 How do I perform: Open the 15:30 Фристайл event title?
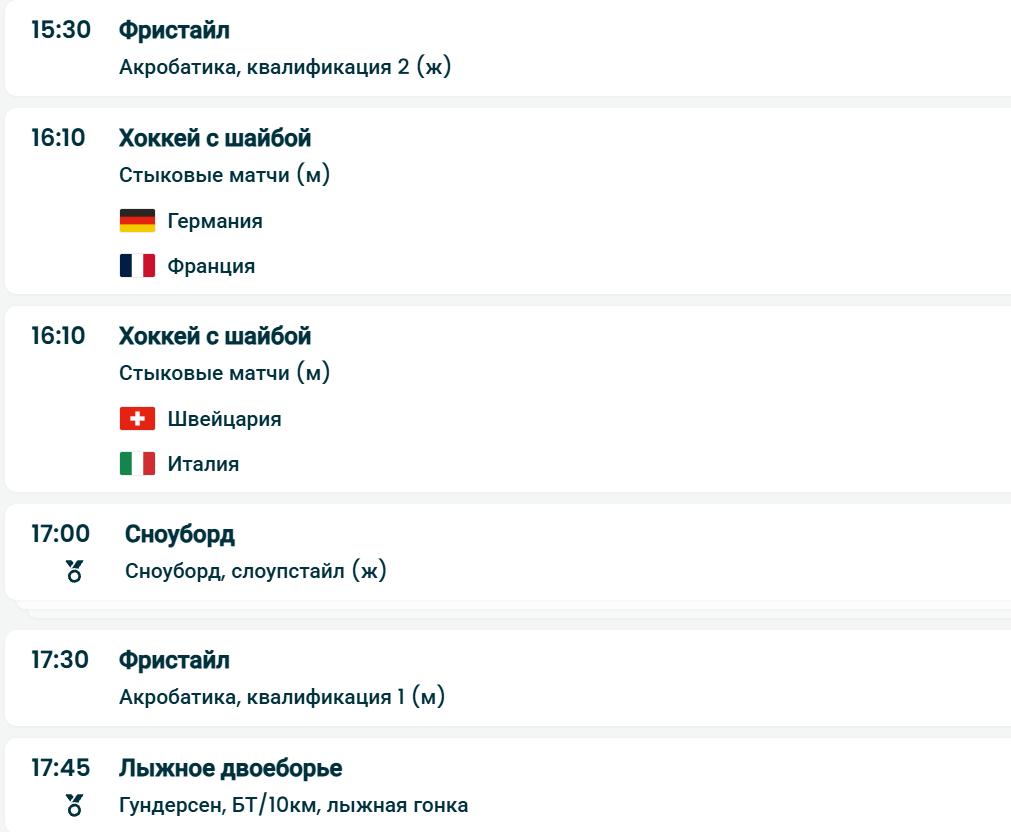[174, 31]
